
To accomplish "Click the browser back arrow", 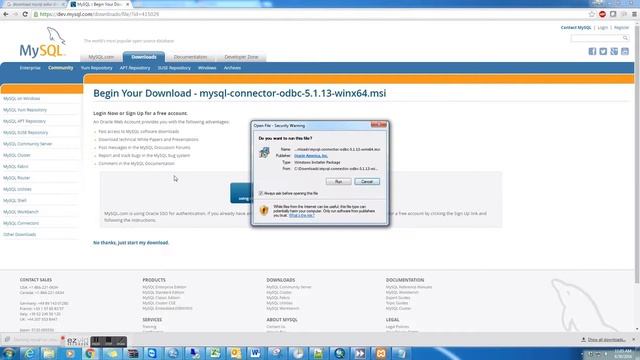I will [6, 14].
